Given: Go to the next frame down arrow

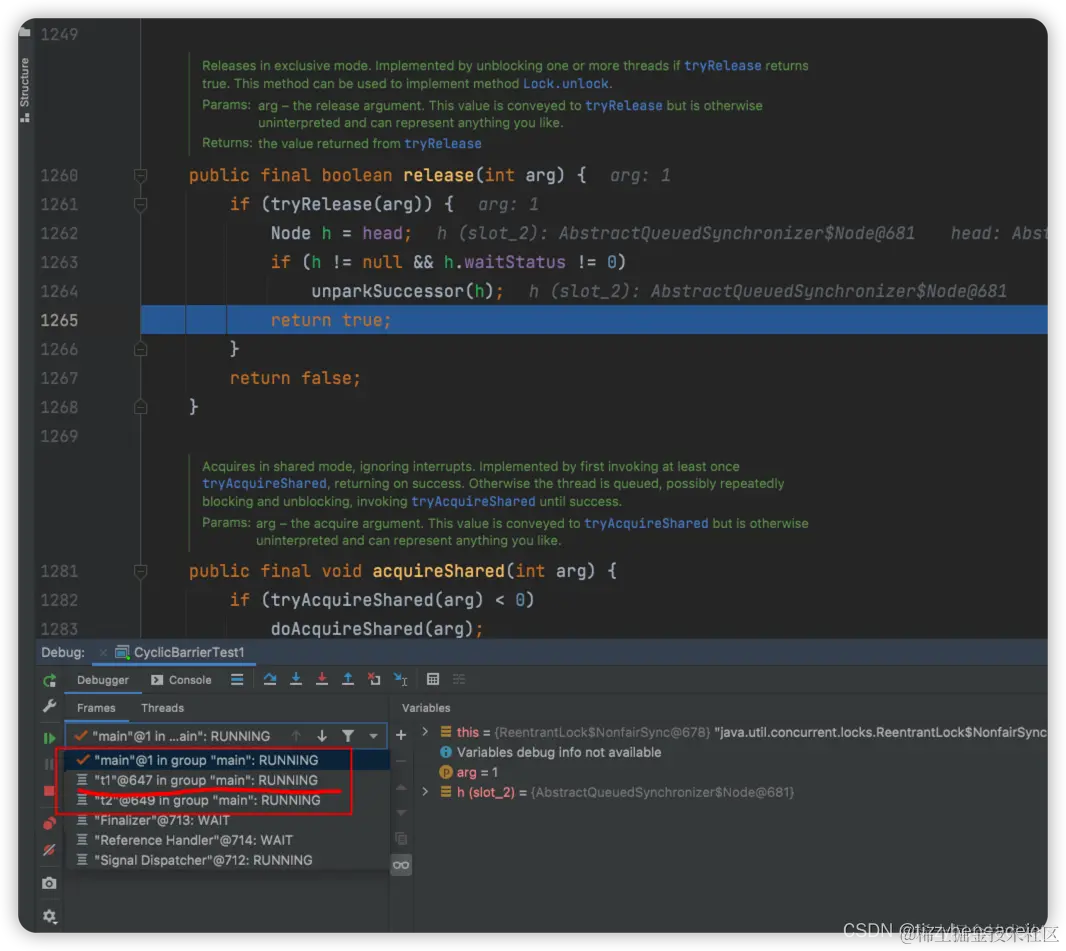Looking at the screenshot, I should pos(322,736).
